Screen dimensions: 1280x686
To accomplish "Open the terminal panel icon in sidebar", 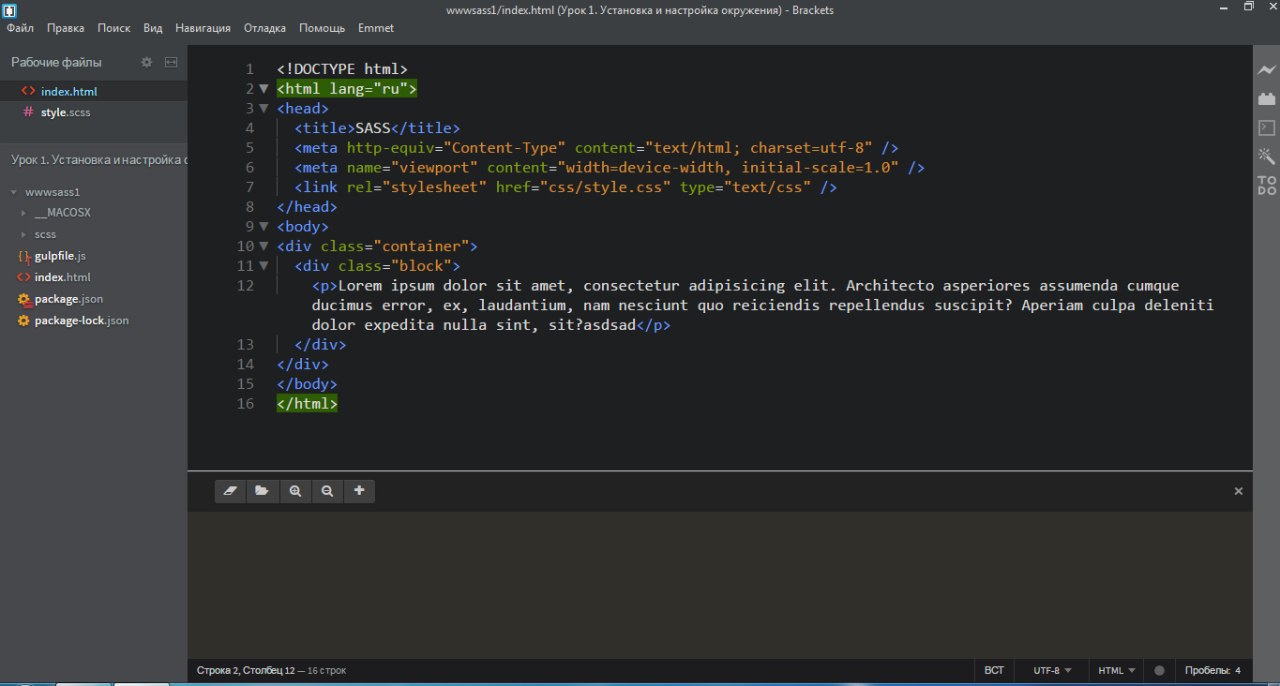I will (1267, 128).
